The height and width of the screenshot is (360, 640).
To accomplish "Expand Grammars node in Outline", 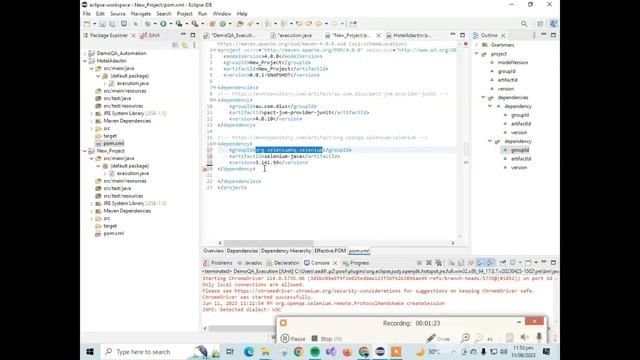I will 477,45.
